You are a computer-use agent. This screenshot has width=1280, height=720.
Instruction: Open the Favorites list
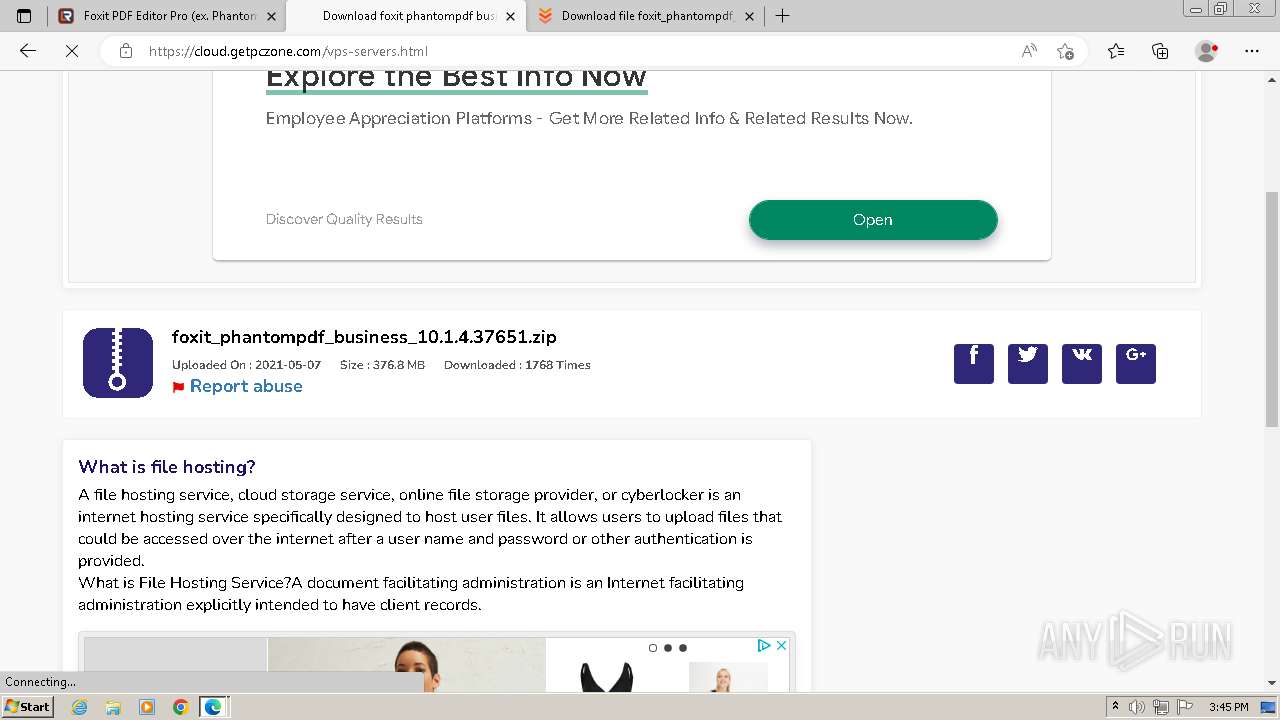[x=1116, y=51]
